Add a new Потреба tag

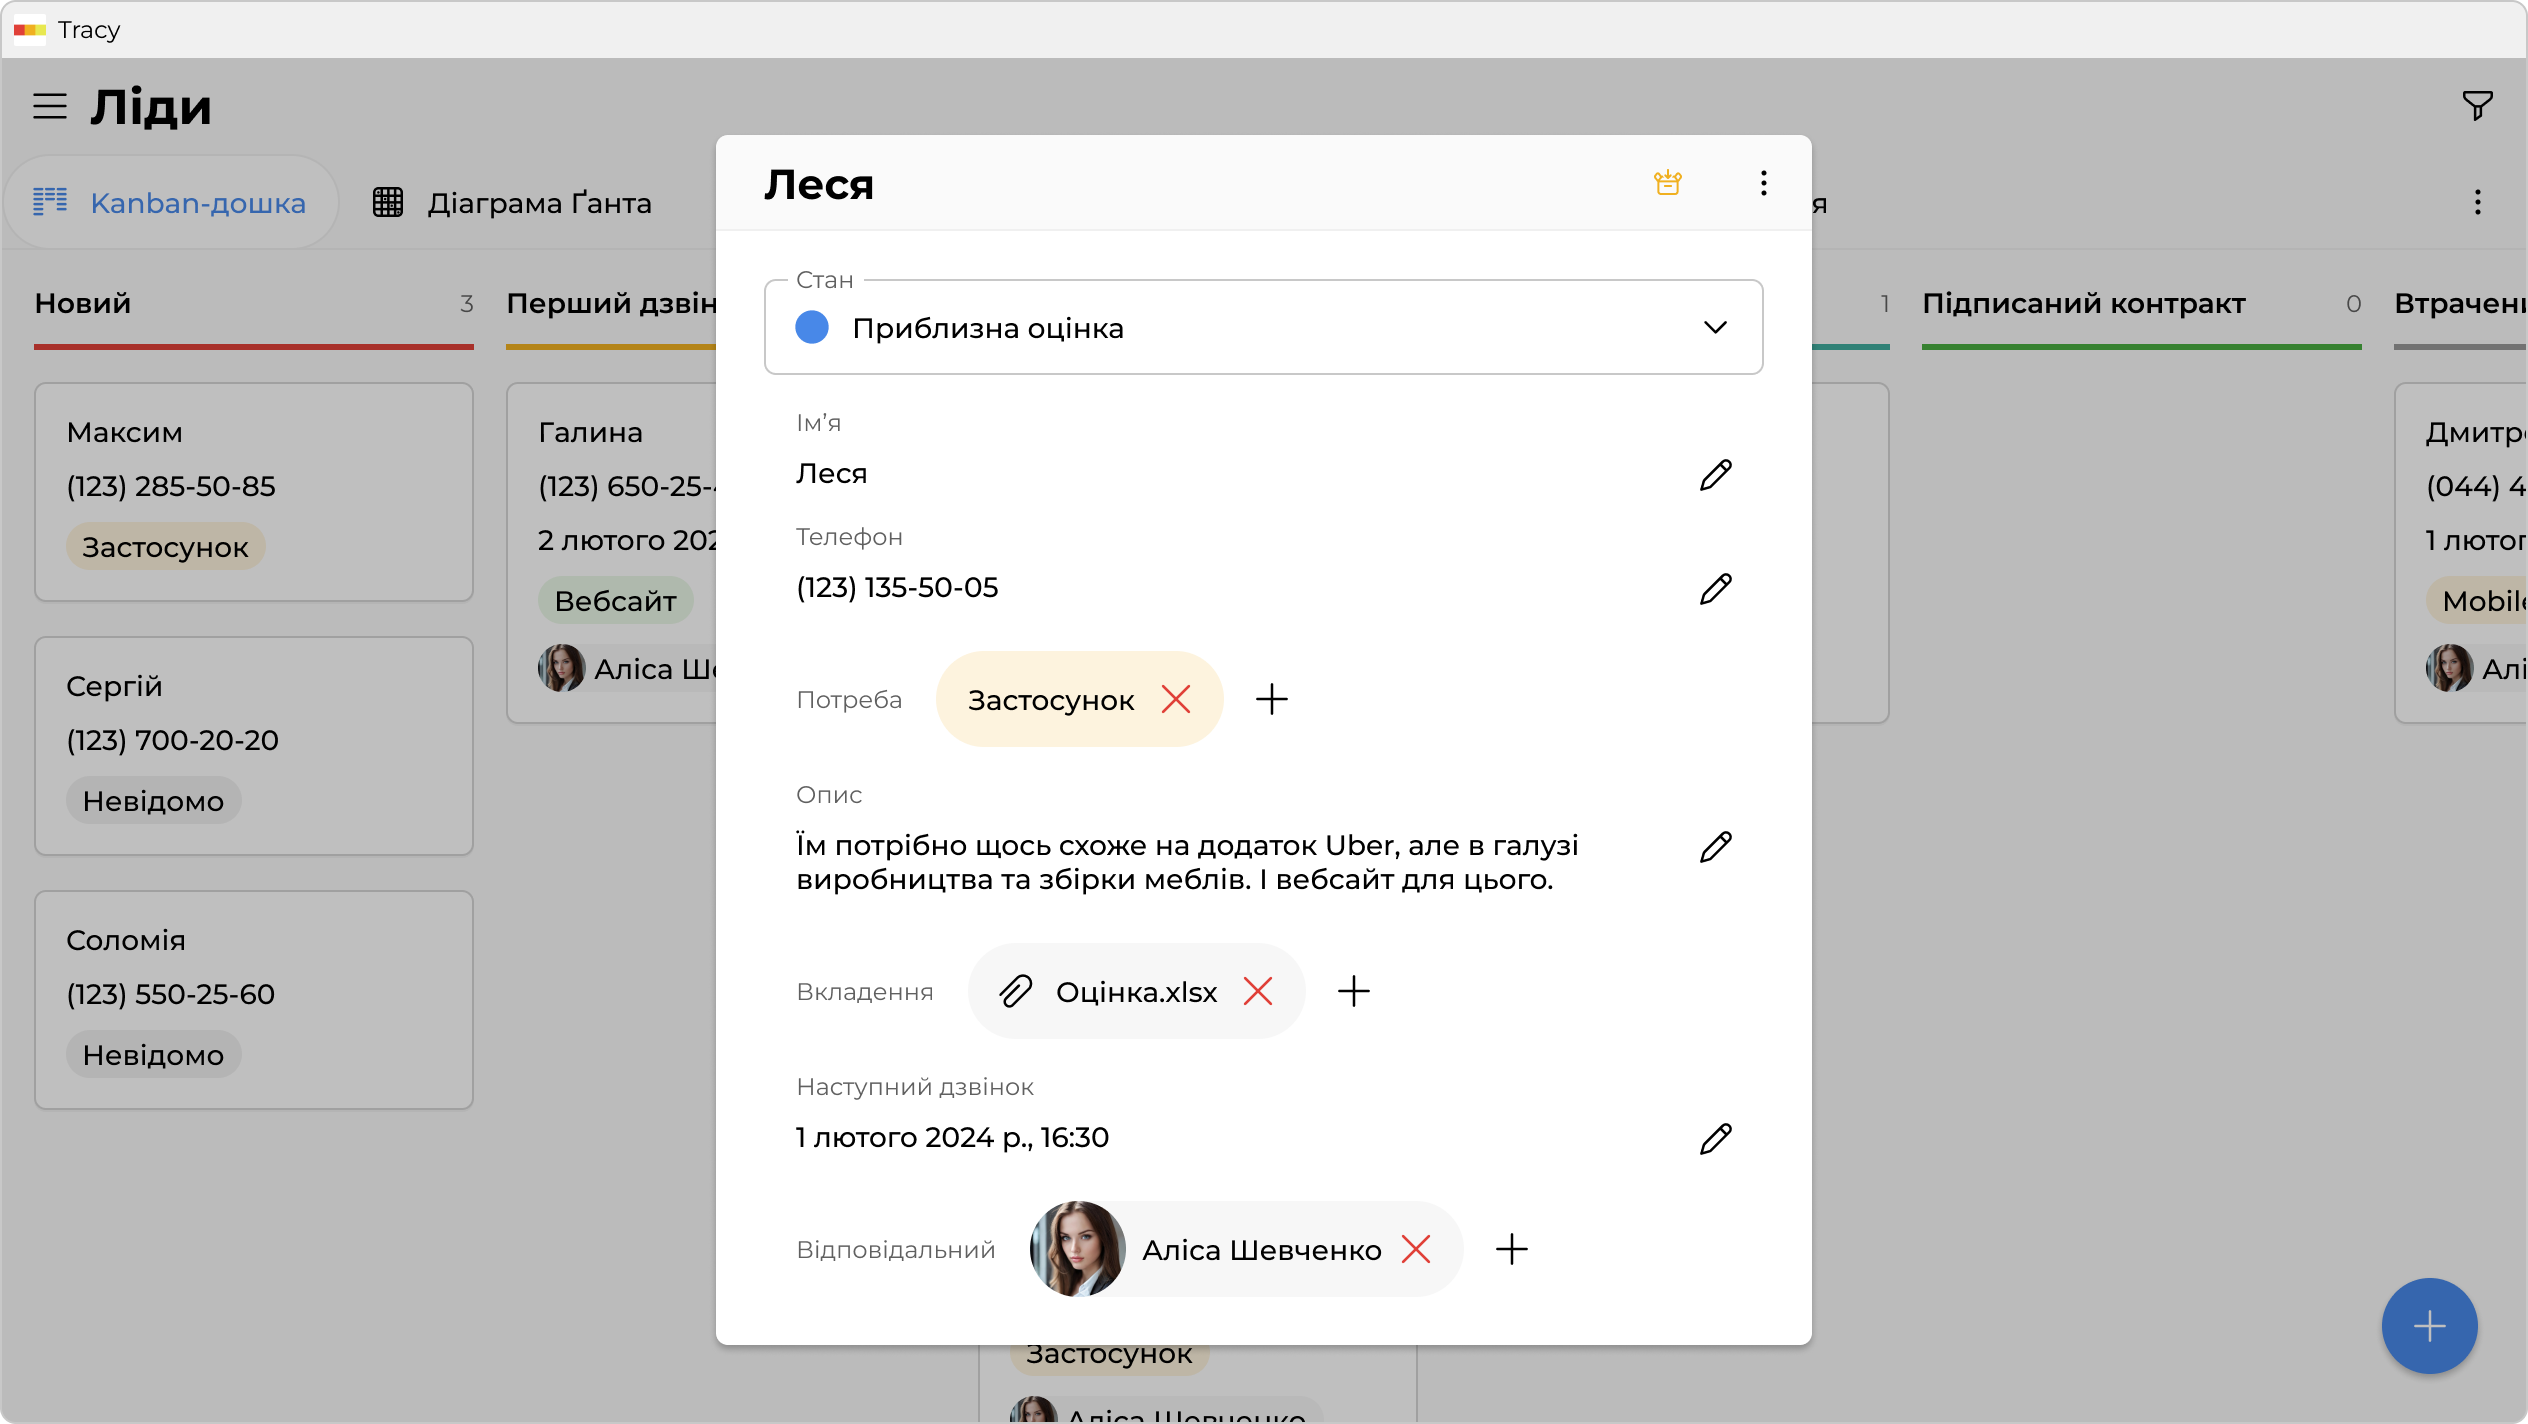tap(1271, 699)
